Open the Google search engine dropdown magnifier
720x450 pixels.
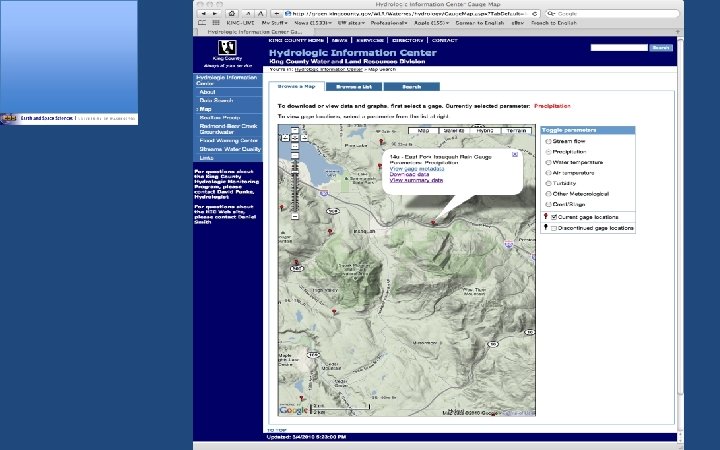tap(551, 14)
